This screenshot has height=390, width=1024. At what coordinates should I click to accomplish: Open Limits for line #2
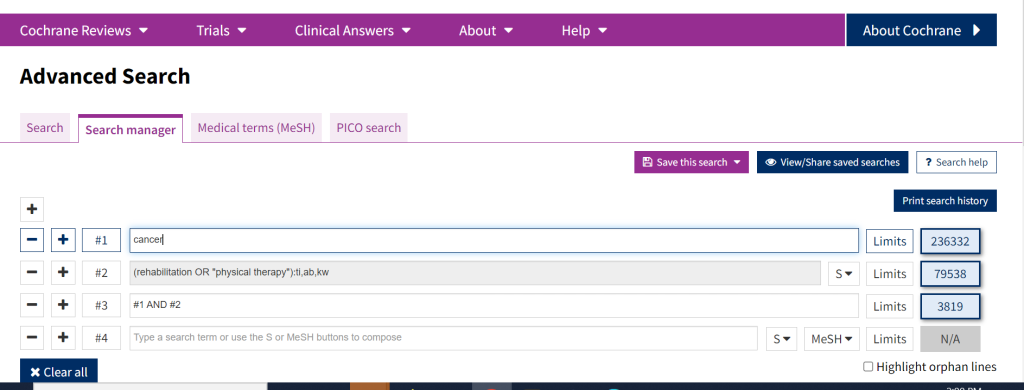pyautogui.click(x=889, y=274)
